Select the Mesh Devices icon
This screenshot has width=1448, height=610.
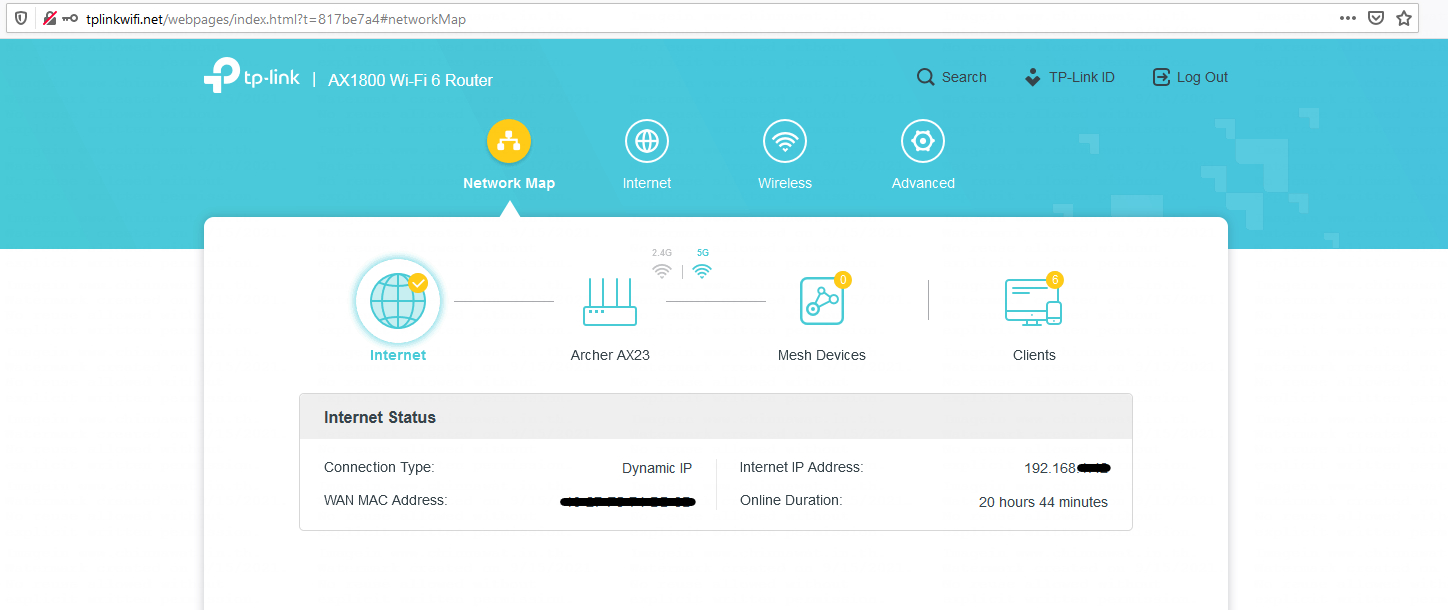pyautogui.click(x=822, y=301)
